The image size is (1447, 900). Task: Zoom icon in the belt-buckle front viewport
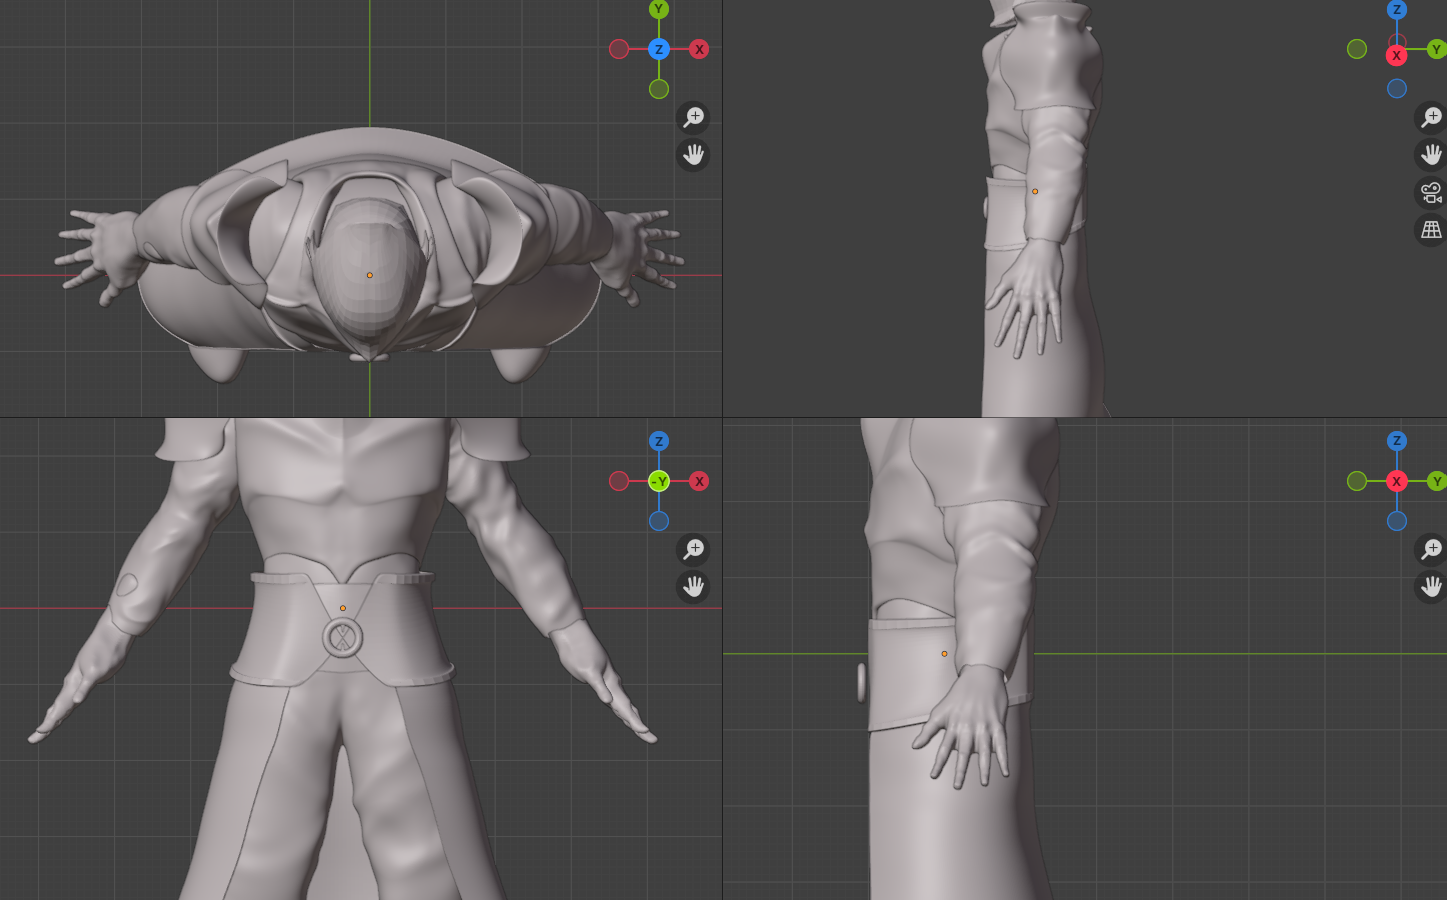[693, 549]
